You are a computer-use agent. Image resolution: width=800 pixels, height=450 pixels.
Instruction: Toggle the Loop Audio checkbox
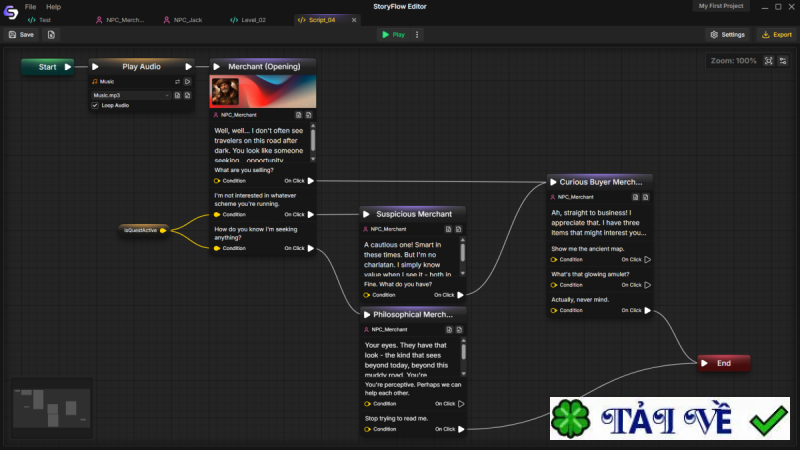coord(95,105)
